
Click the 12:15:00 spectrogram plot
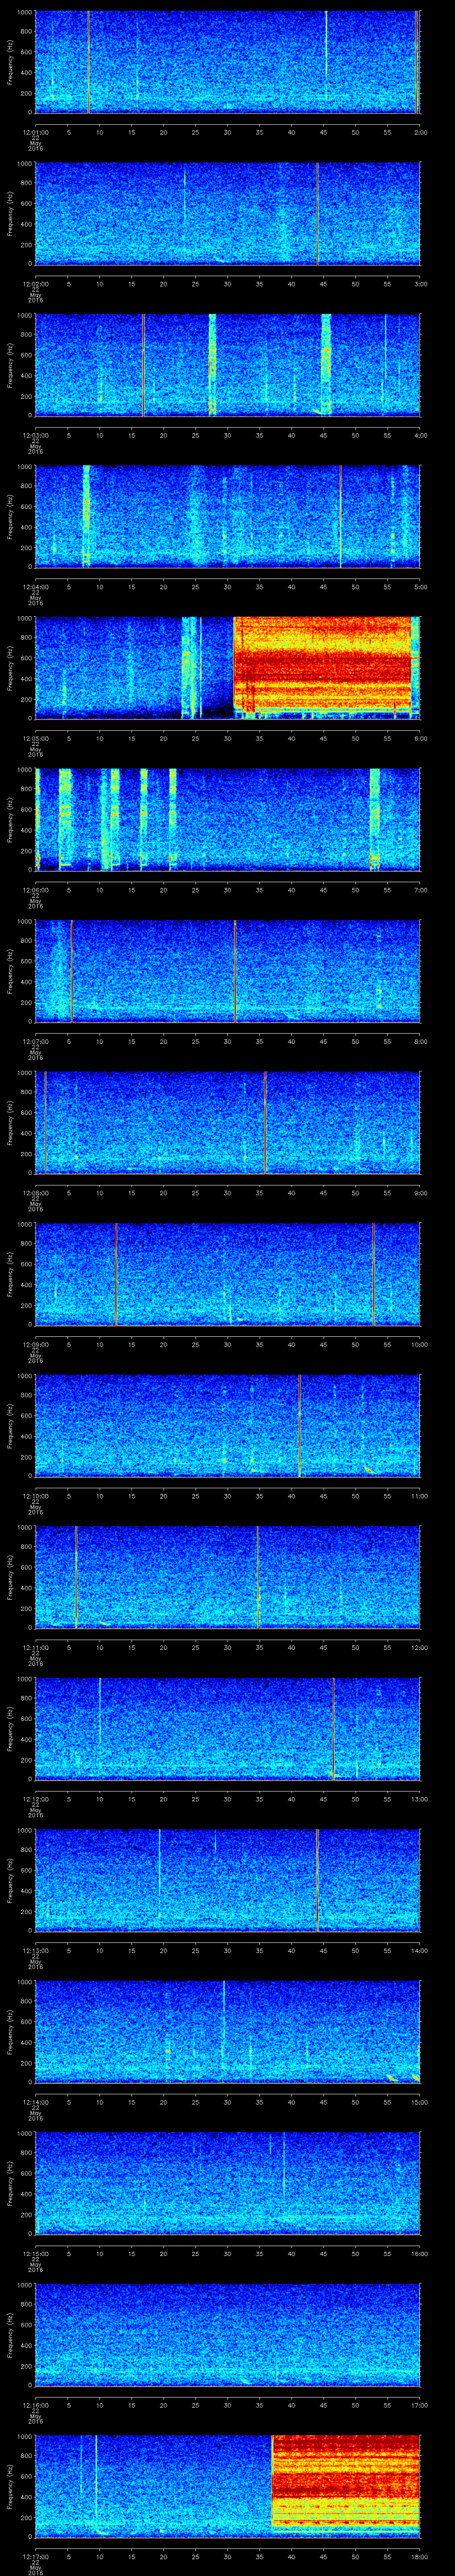(228, 2183)
